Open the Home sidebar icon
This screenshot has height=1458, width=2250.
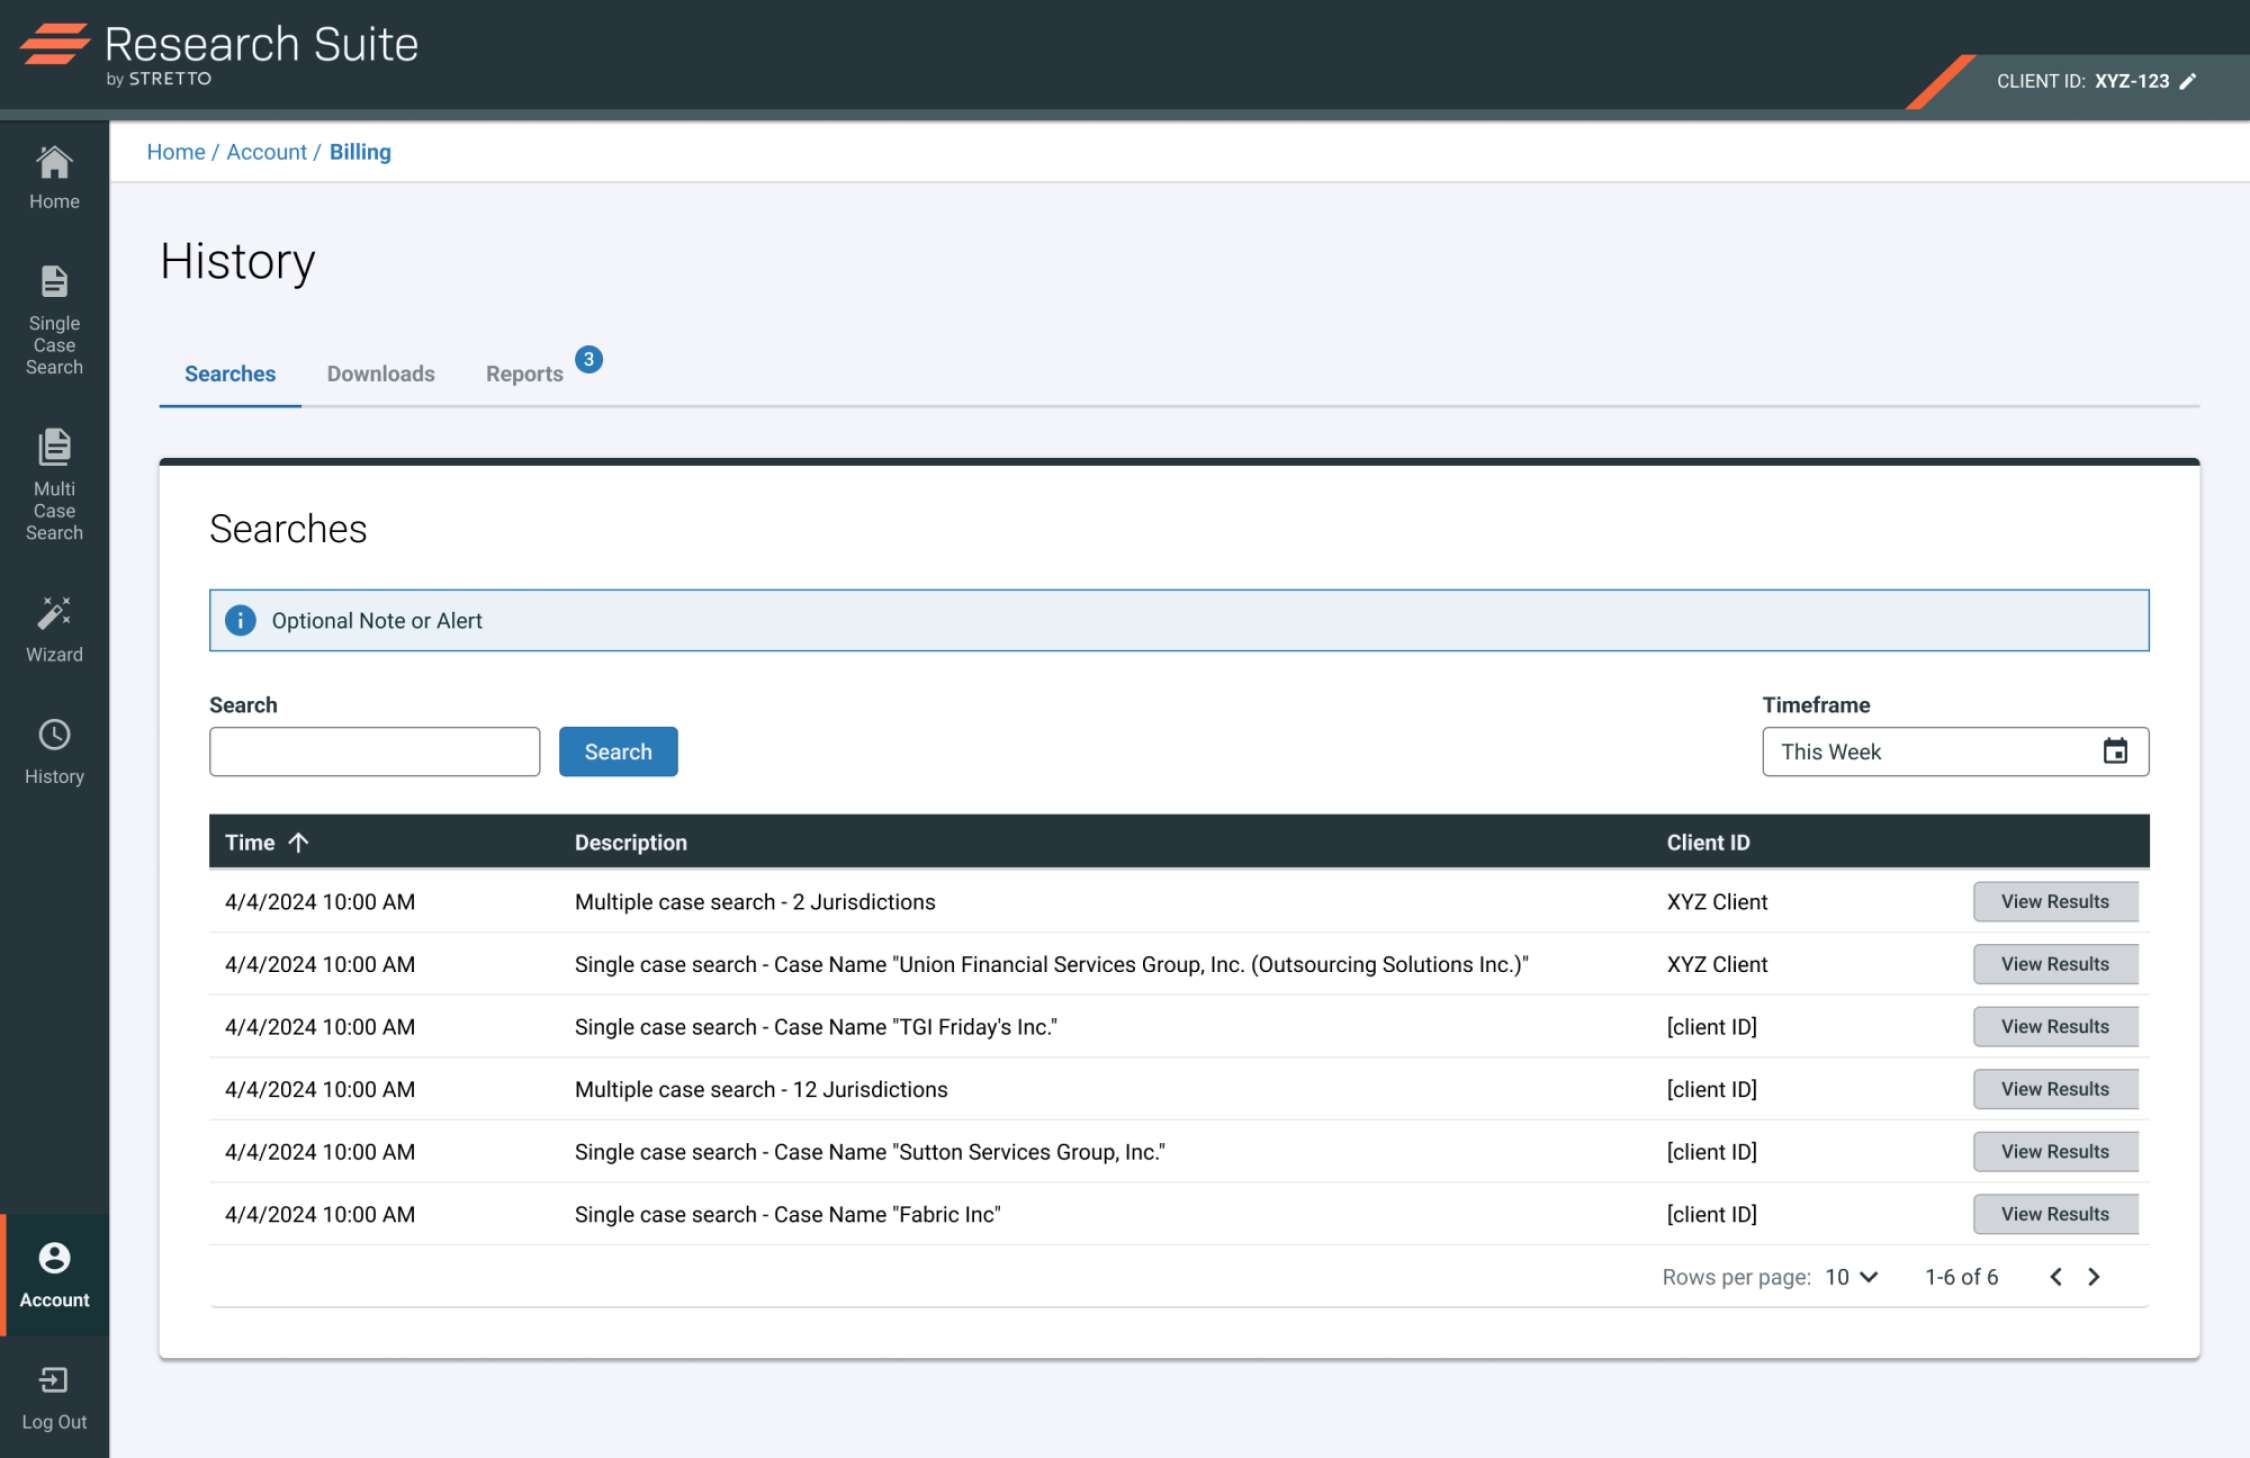[54, 163]
